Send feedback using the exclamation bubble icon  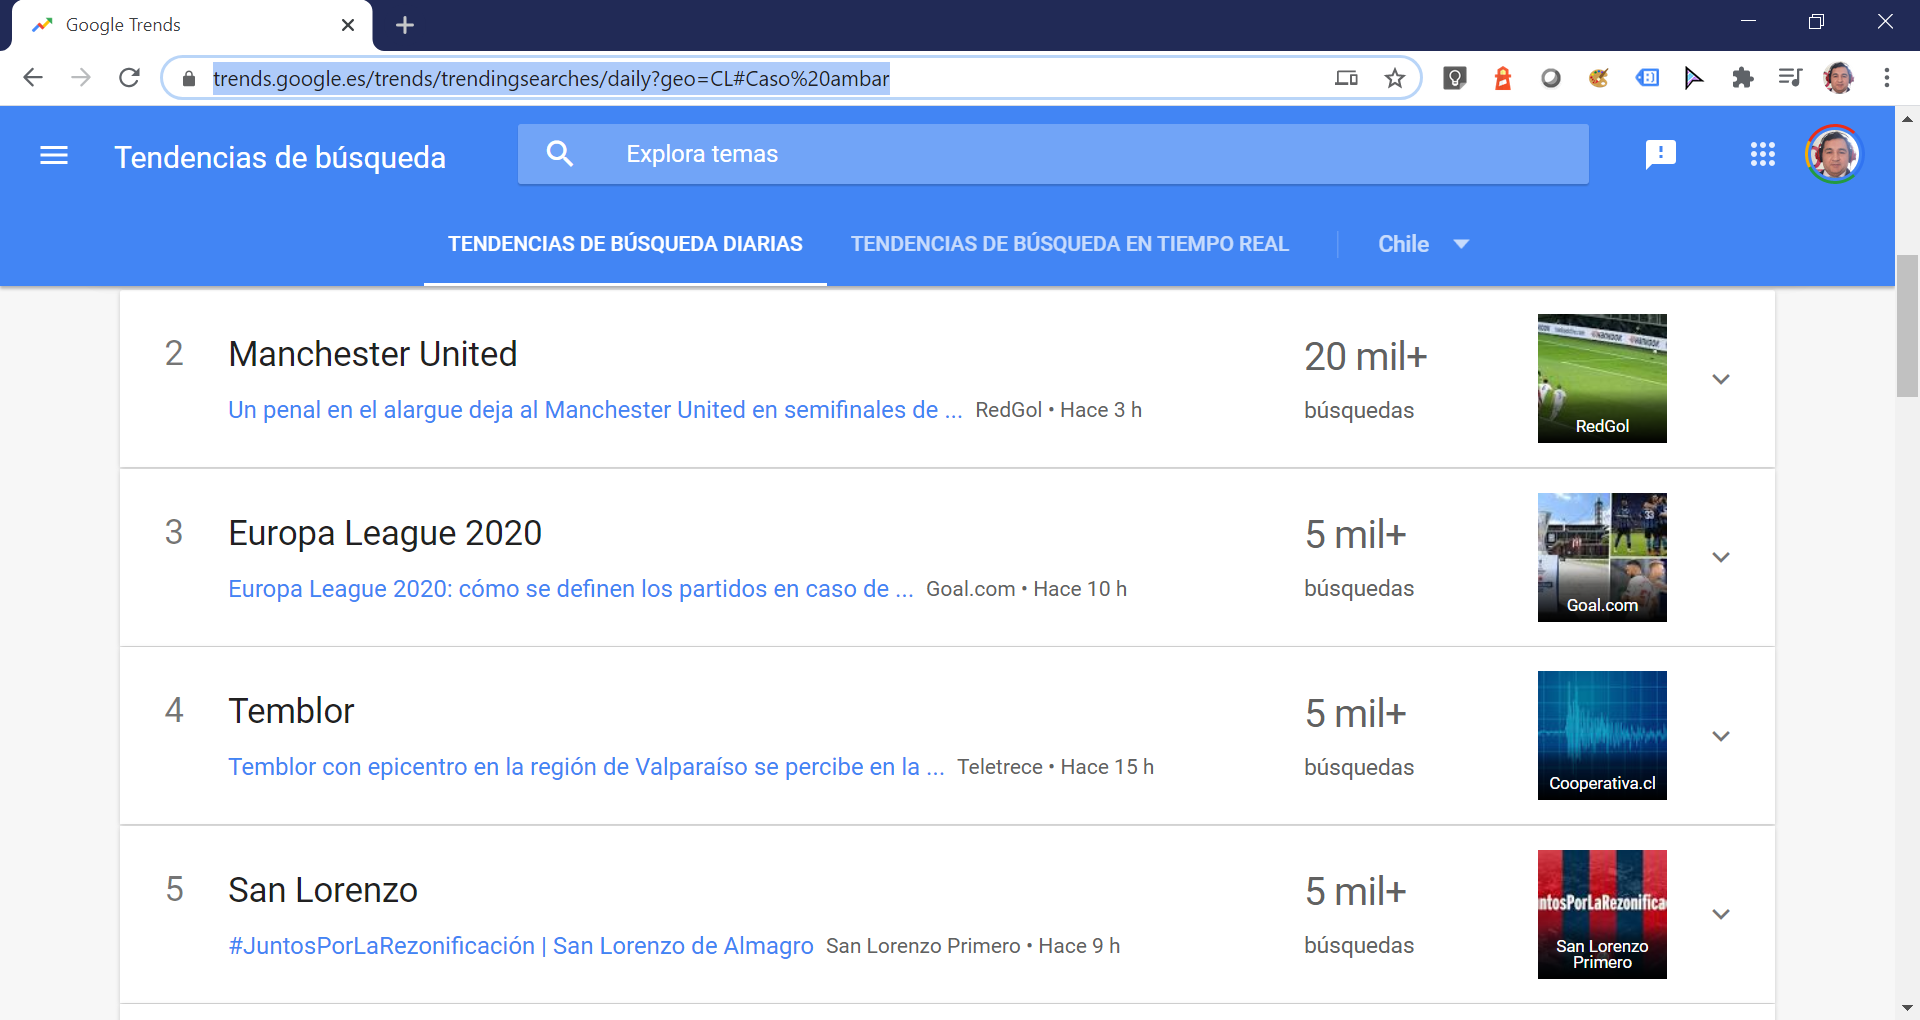click(1661, 154)
